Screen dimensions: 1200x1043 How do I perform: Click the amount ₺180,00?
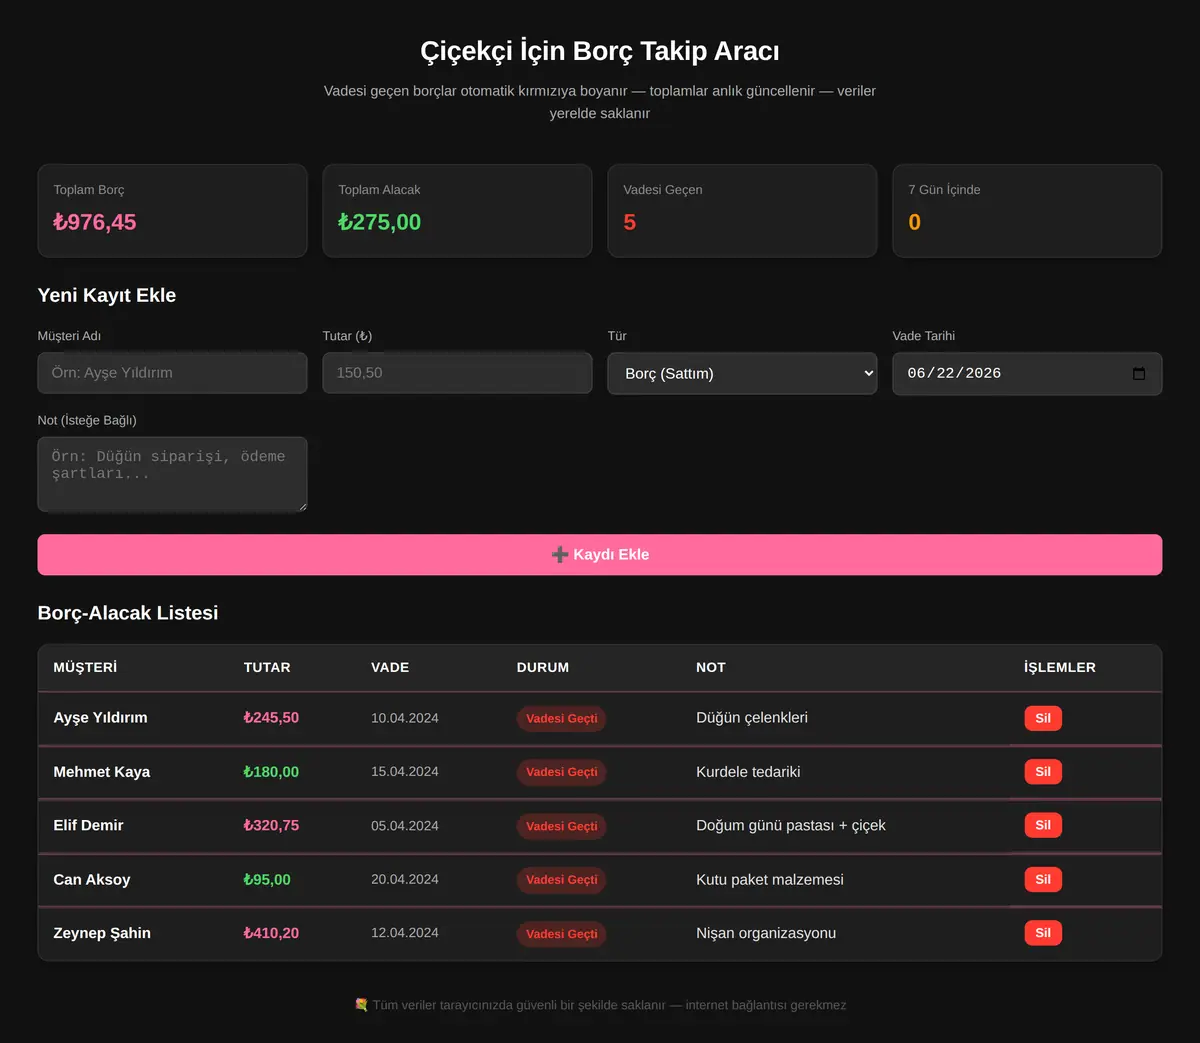click(x=271, y=772)
